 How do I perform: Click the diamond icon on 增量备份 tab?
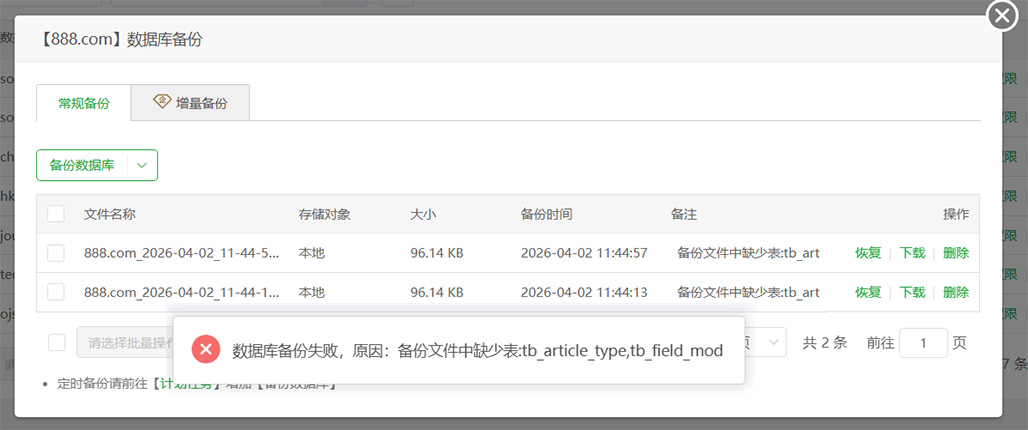coord(161,102)
